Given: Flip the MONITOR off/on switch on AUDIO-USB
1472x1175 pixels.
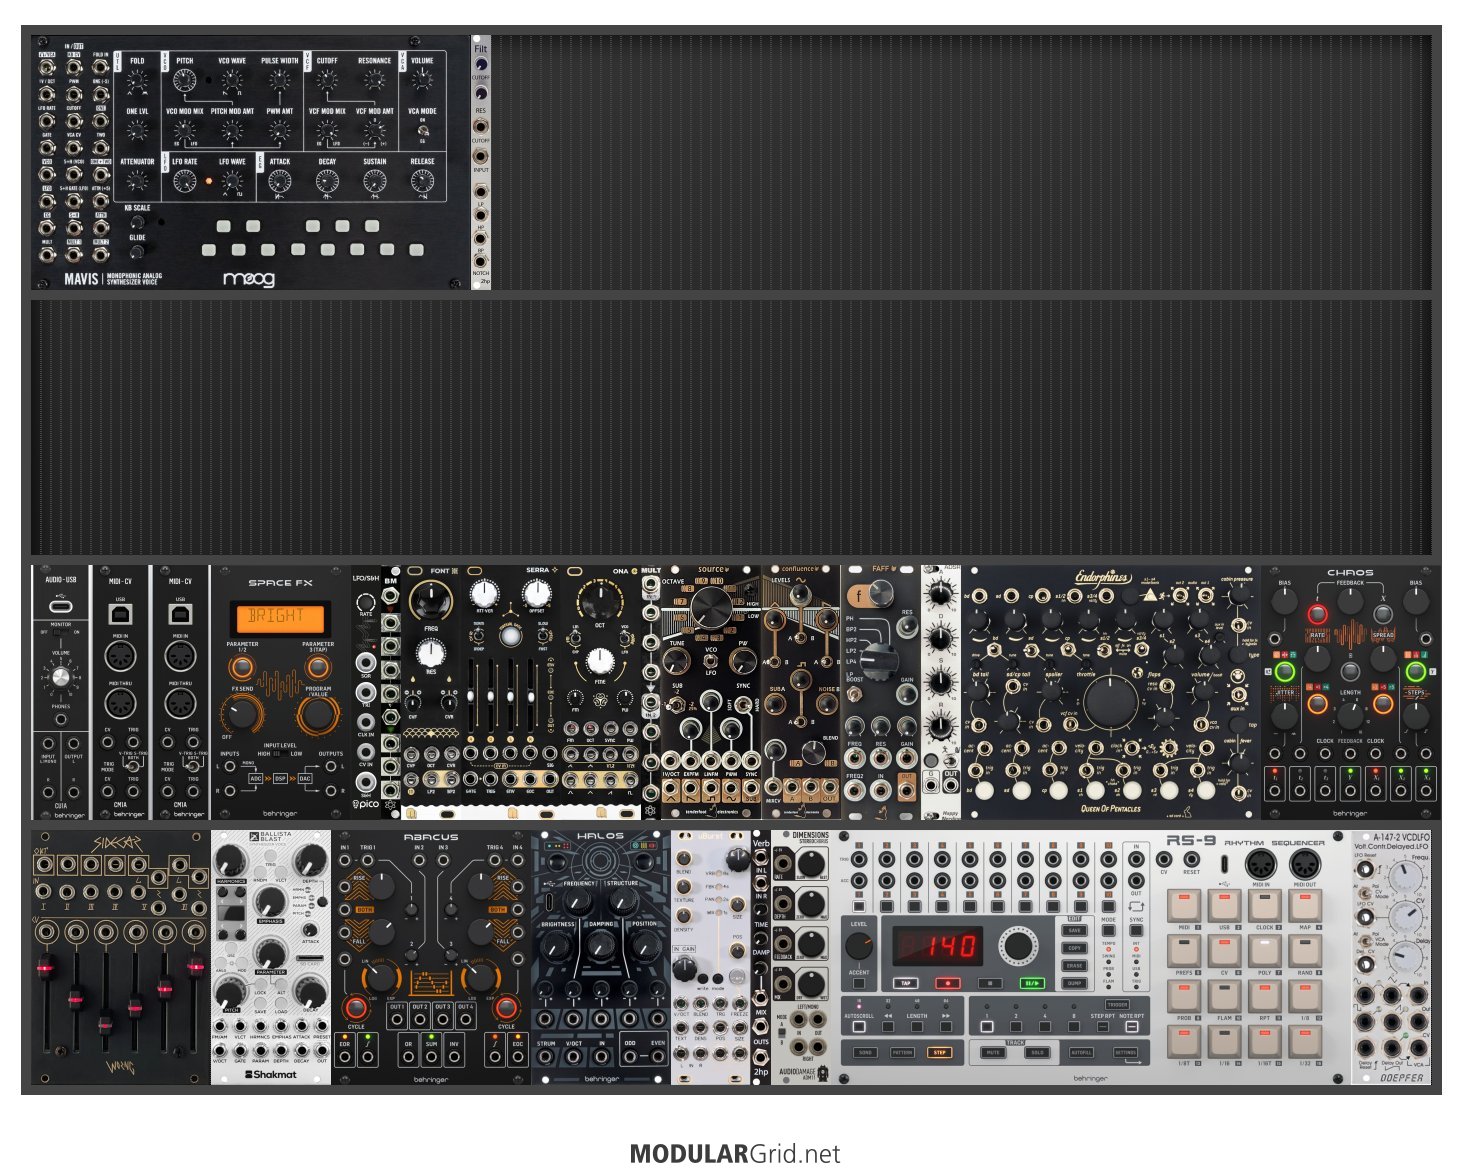Looking at the screenshot, I should click(x=59, y=632).
